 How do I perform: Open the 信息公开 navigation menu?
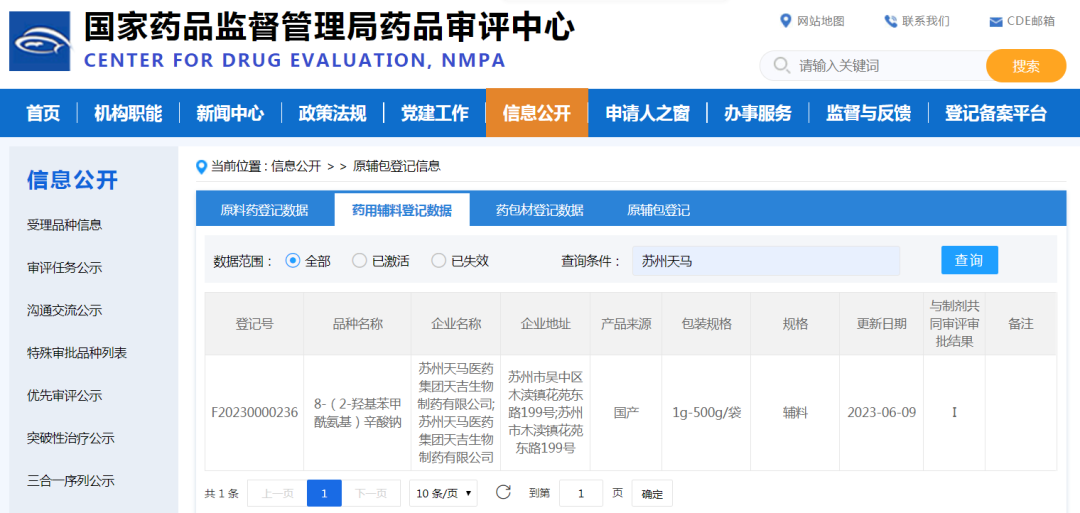coord(536,113)
